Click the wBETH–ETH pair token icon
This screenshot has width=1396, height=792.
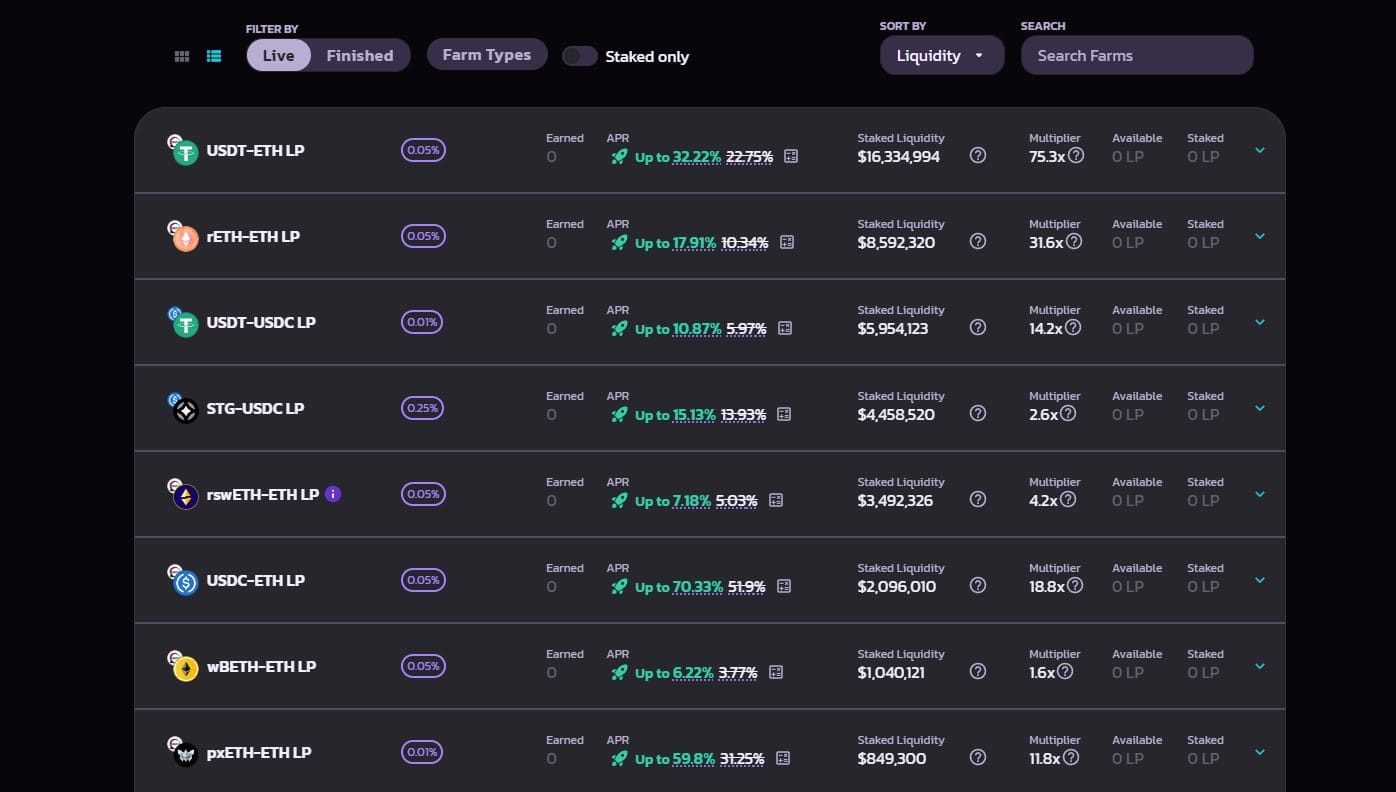185,666
